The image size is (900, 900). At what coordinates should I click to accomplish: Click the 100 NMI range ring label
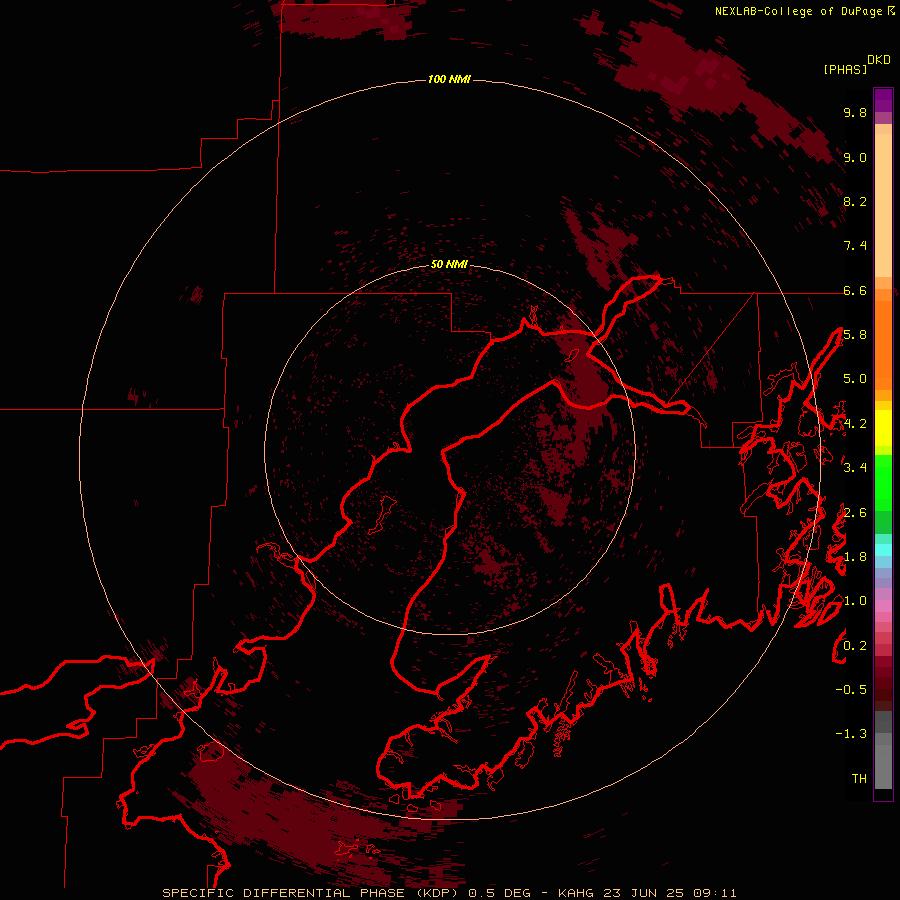coord(449,79)
